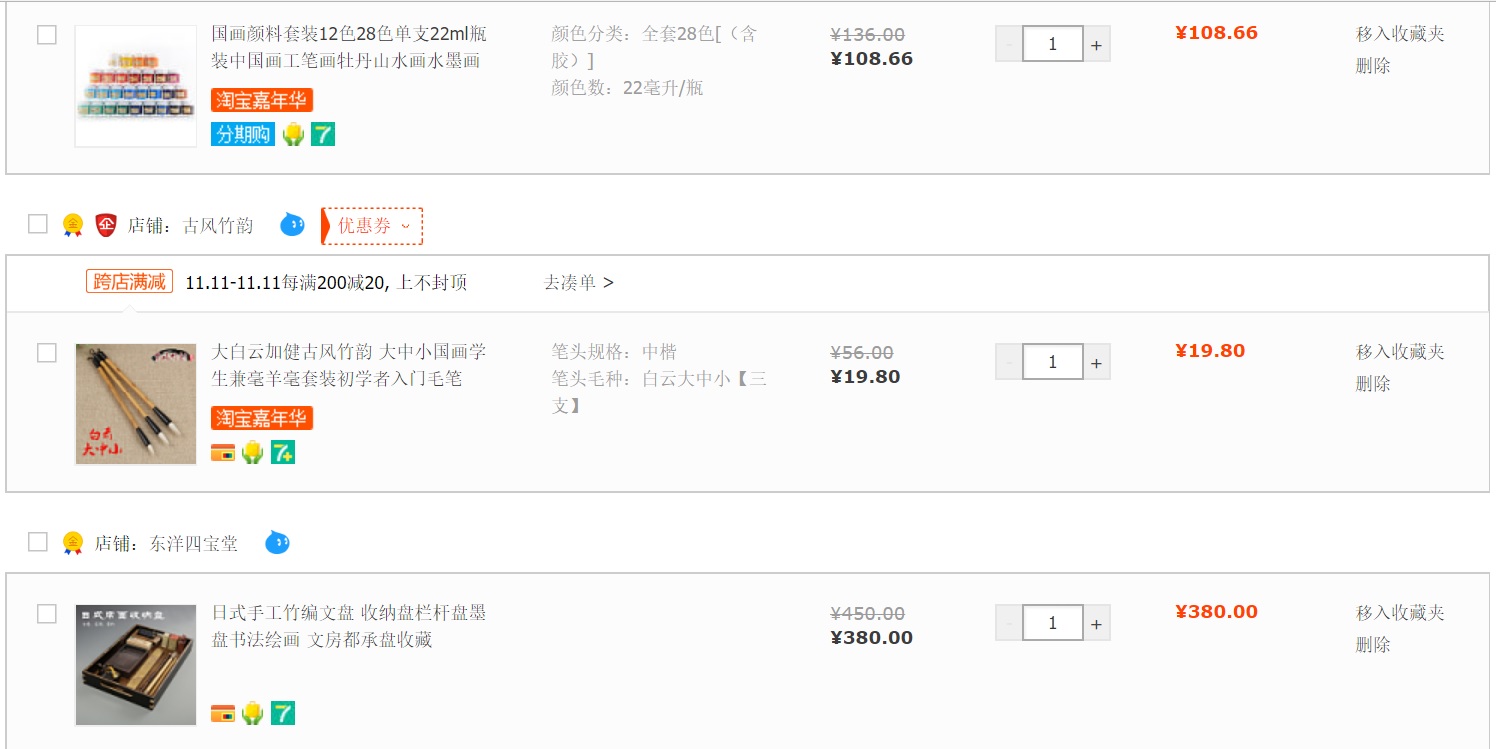Open the 去凑单 link
Viewport: 1496px width, 749px height.
pyautogui.click(x=578, y=283)
